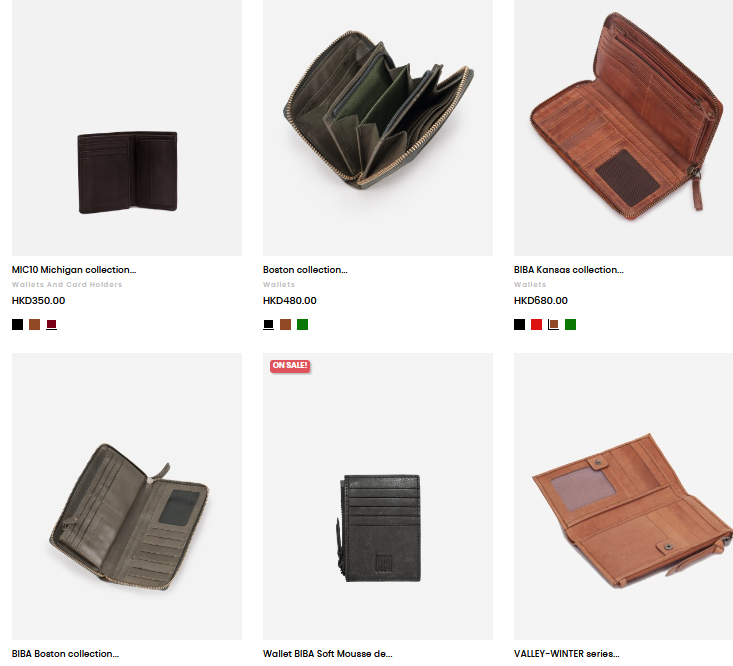This screenshot has height=666, width=733.
Task: Pick green color for Boston collection wallet
Action: coord(302,324)
